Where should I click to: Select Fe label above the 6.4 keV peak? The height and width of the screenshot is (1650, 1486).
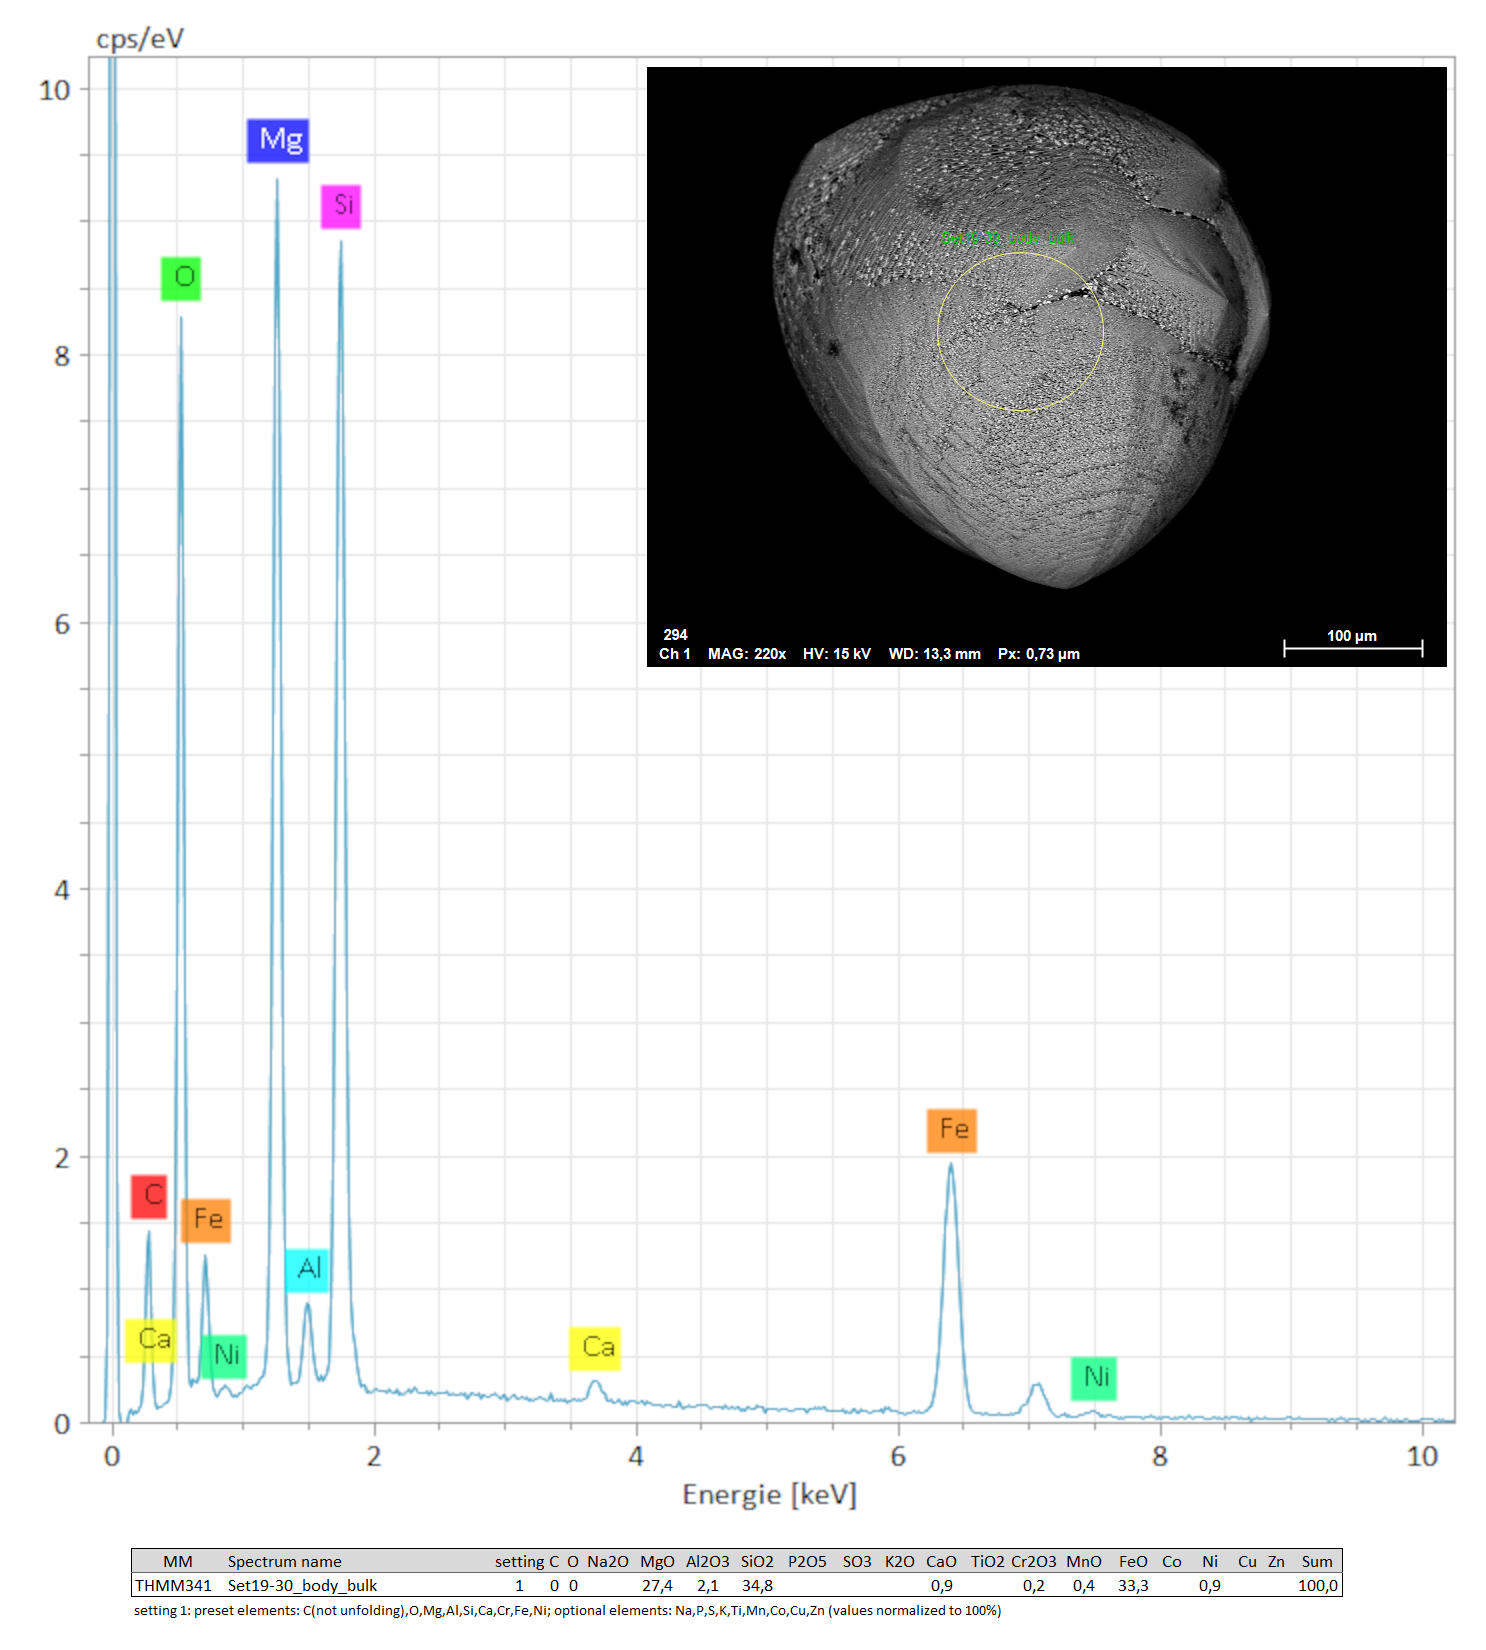[951, 1130]
